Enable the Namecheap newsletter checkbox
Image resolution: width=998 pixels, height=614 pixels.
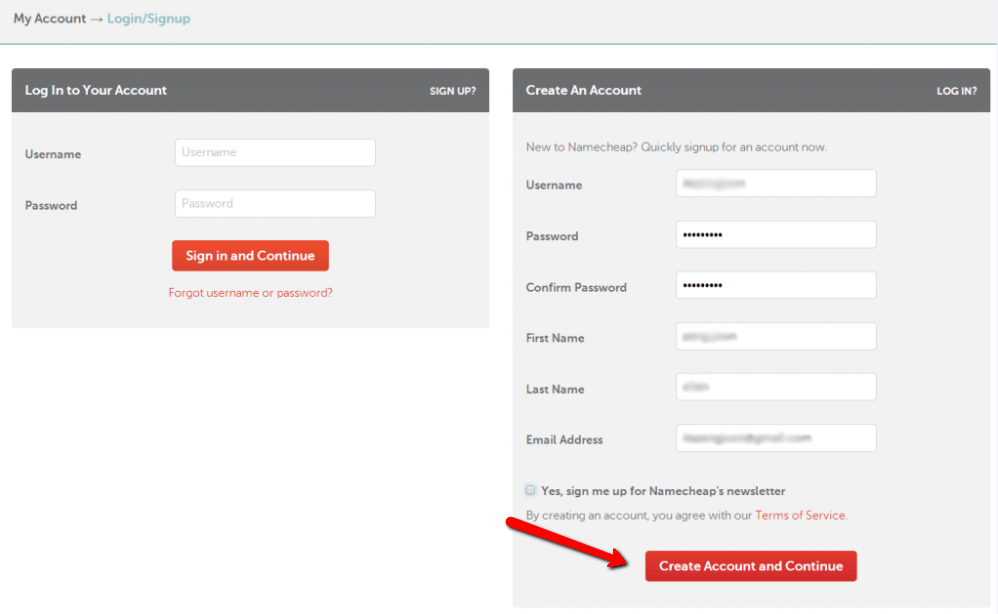[x=530, y=490]
